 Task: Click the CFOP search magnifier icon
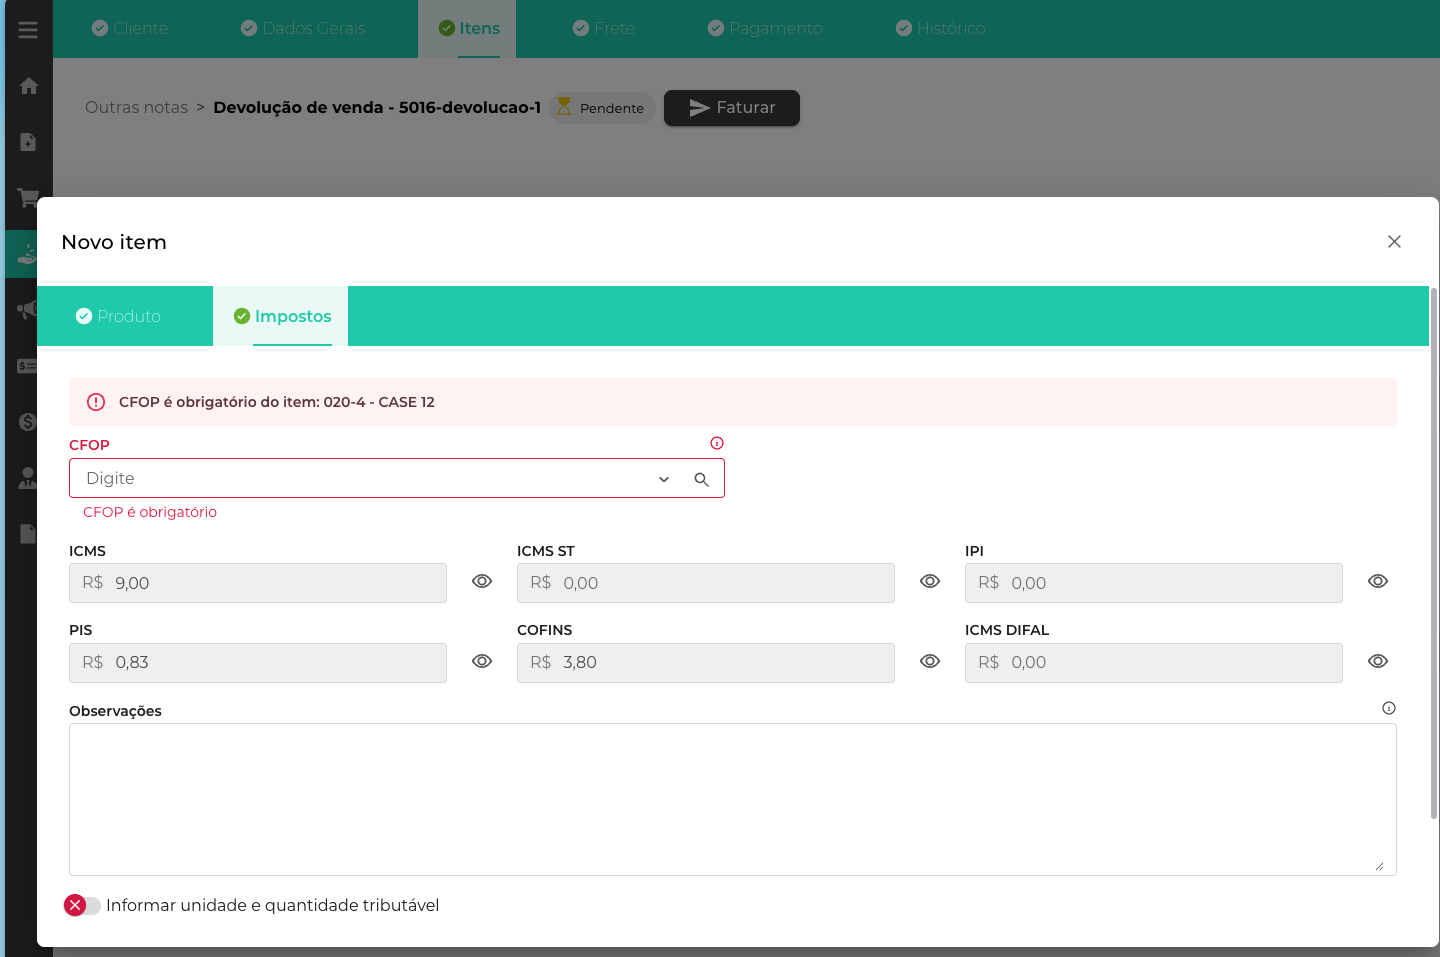701,479
